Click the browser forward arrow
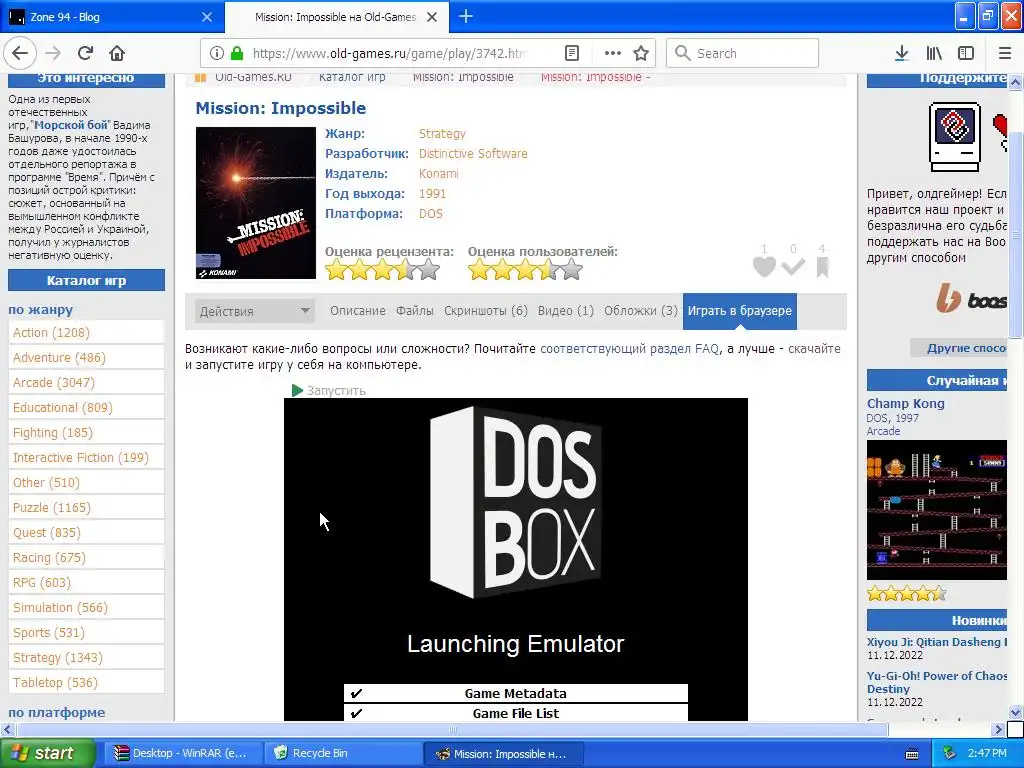The height and width of the screenshot is (768, 1024). [54, 53]
